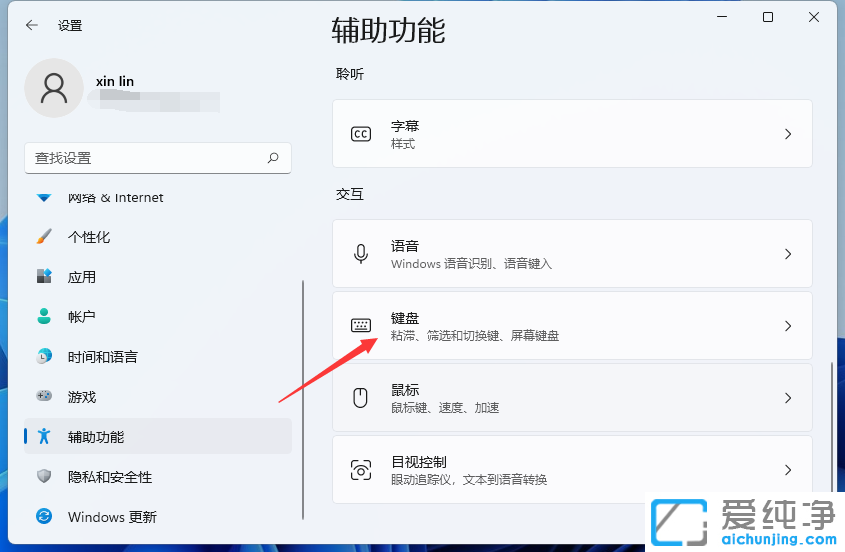Click the 隐私和安全性 shield icon
Viewport: 845px width, 552px height.
pyautogui.click(x=44, y=476)
